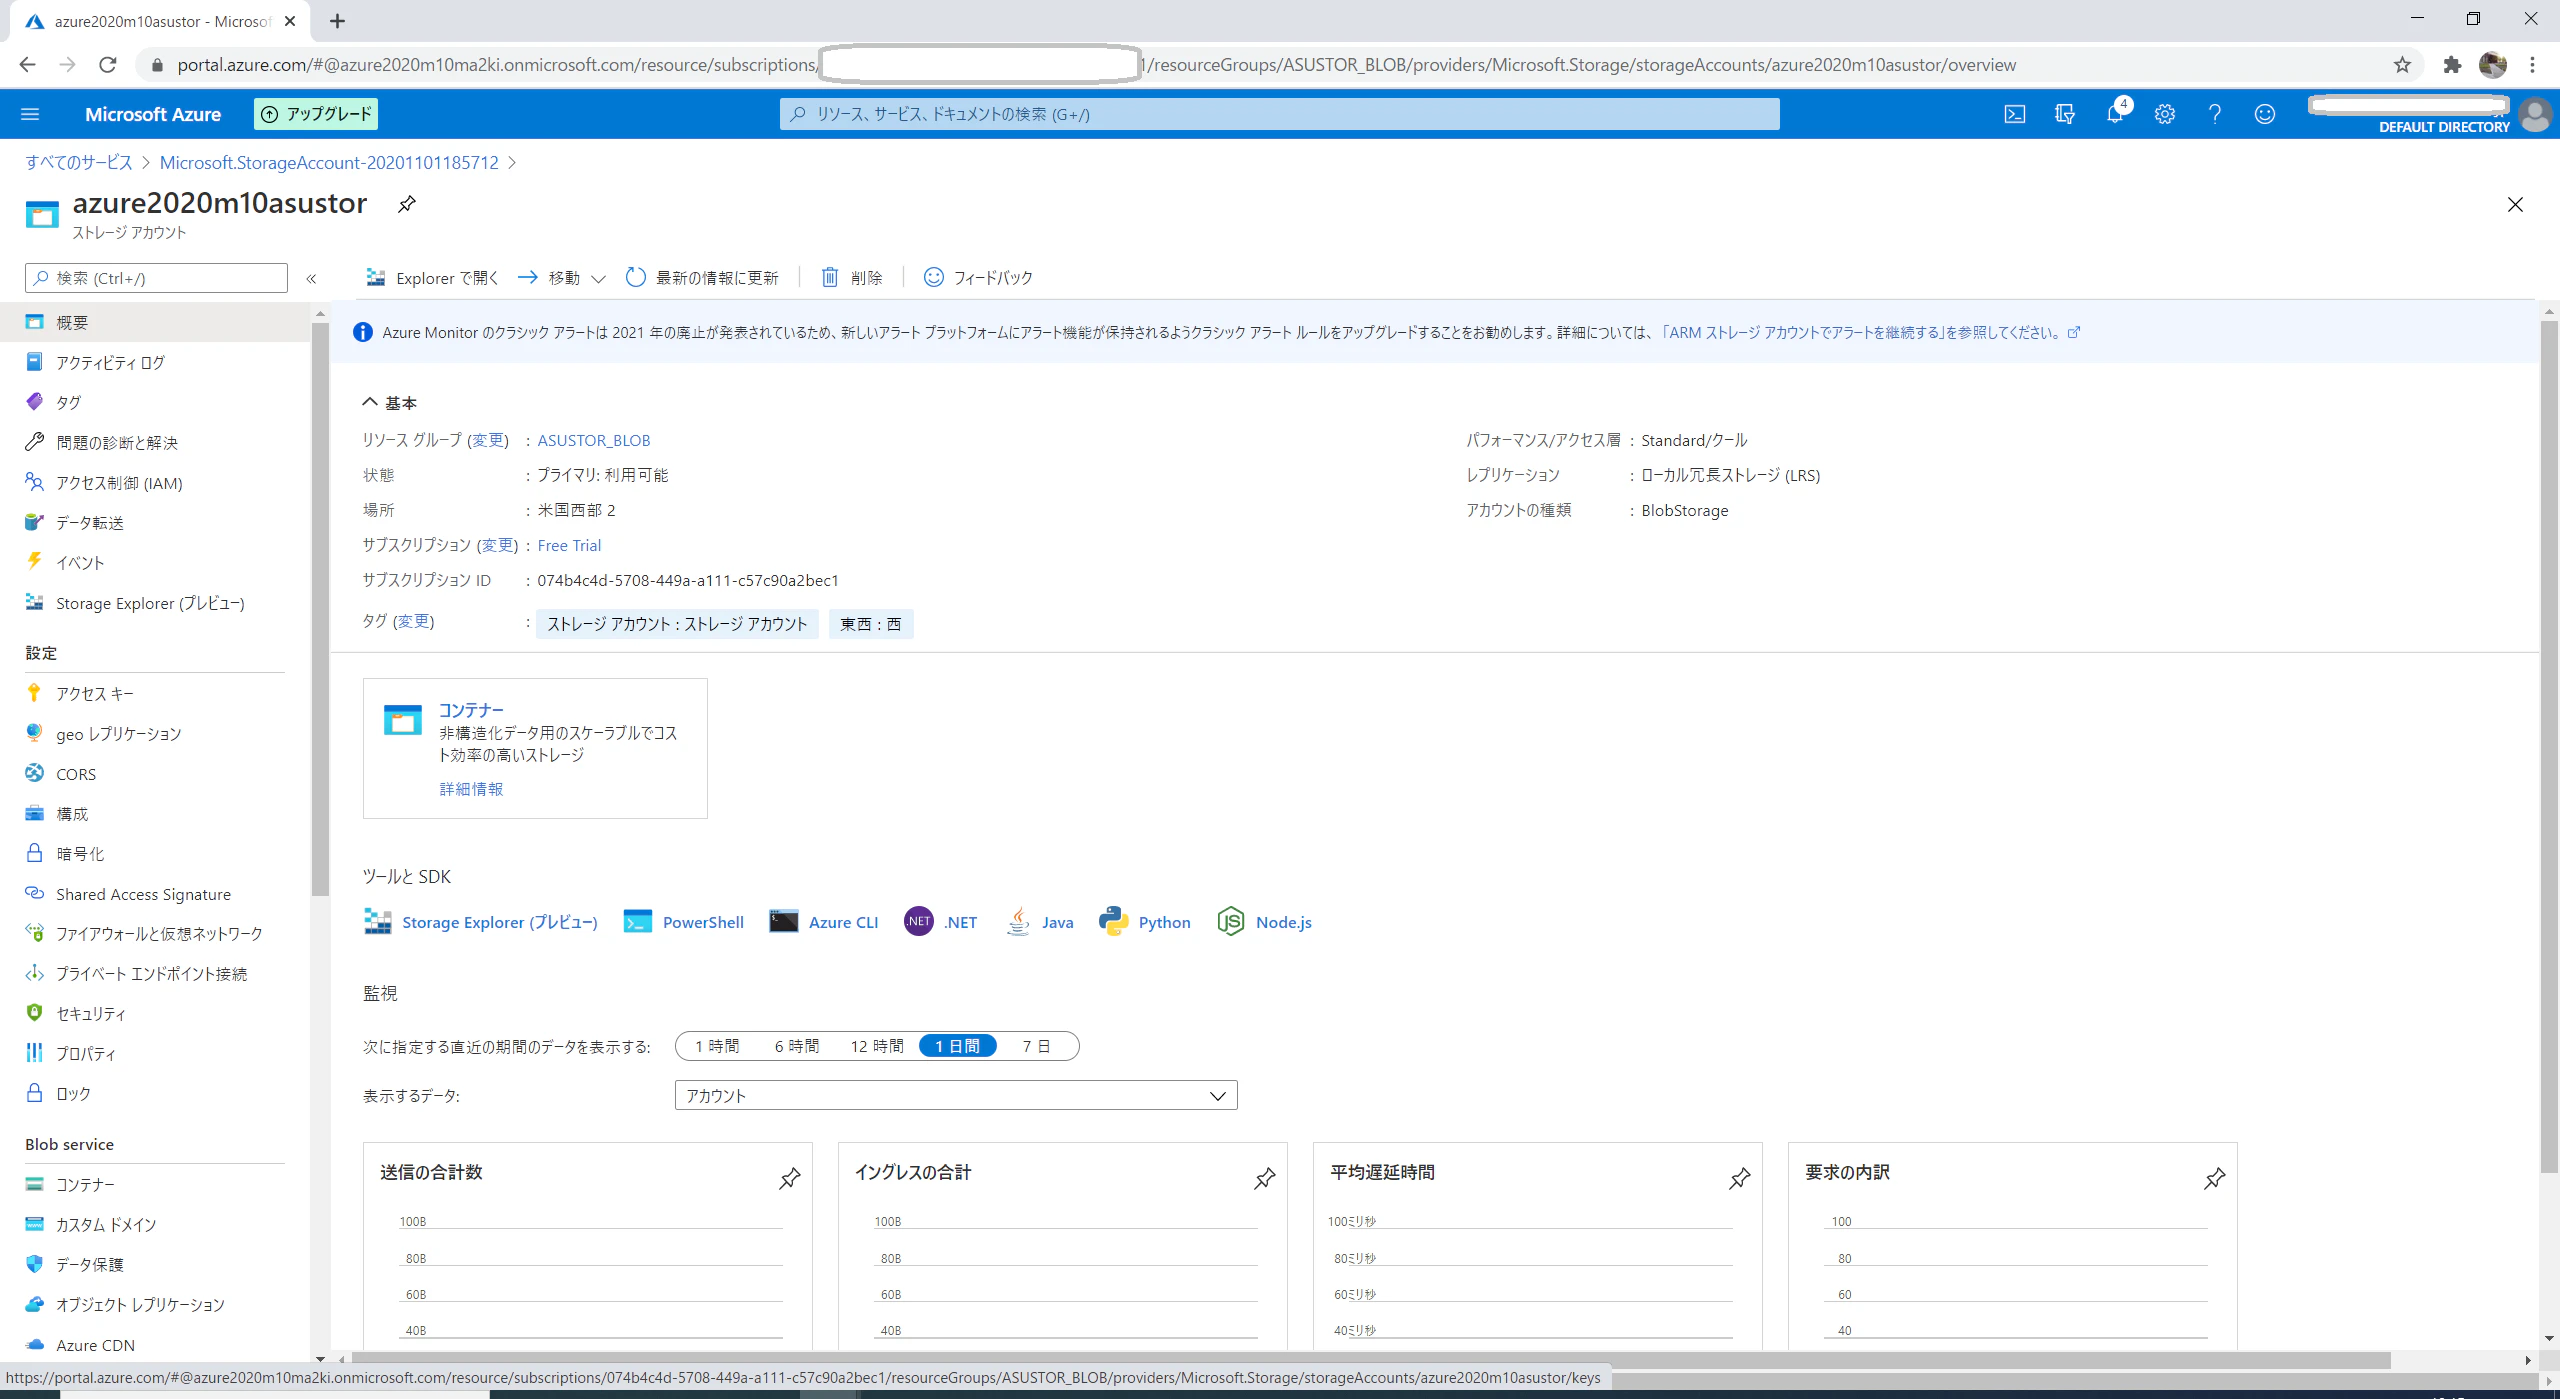This screenshot has height=1399, width=2560.
Task: Bookmark this page with star icon
Action: 2402,65
